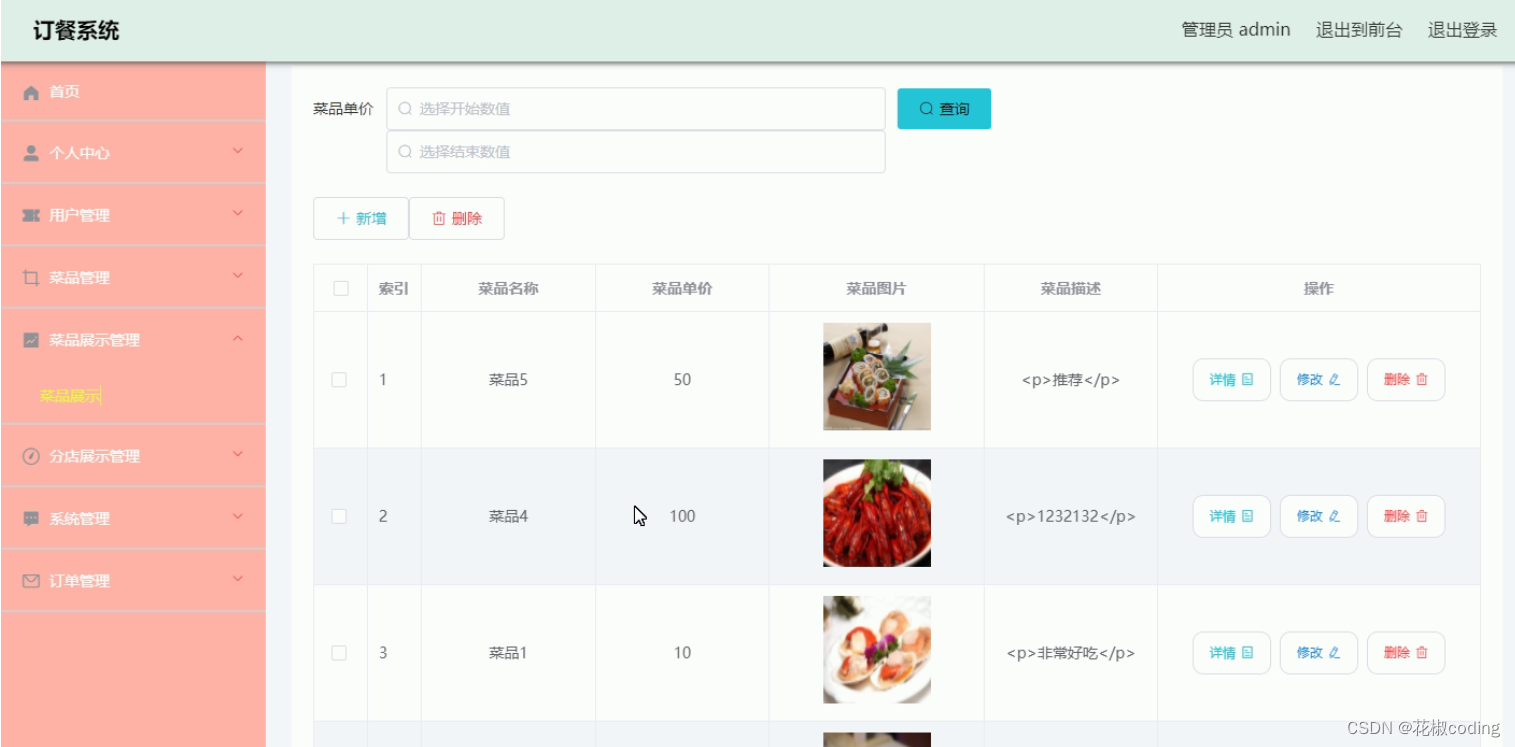Click 退出到前台 in the top bar
Screen dimensions: 1515x747
click(x=1358, y=29)
